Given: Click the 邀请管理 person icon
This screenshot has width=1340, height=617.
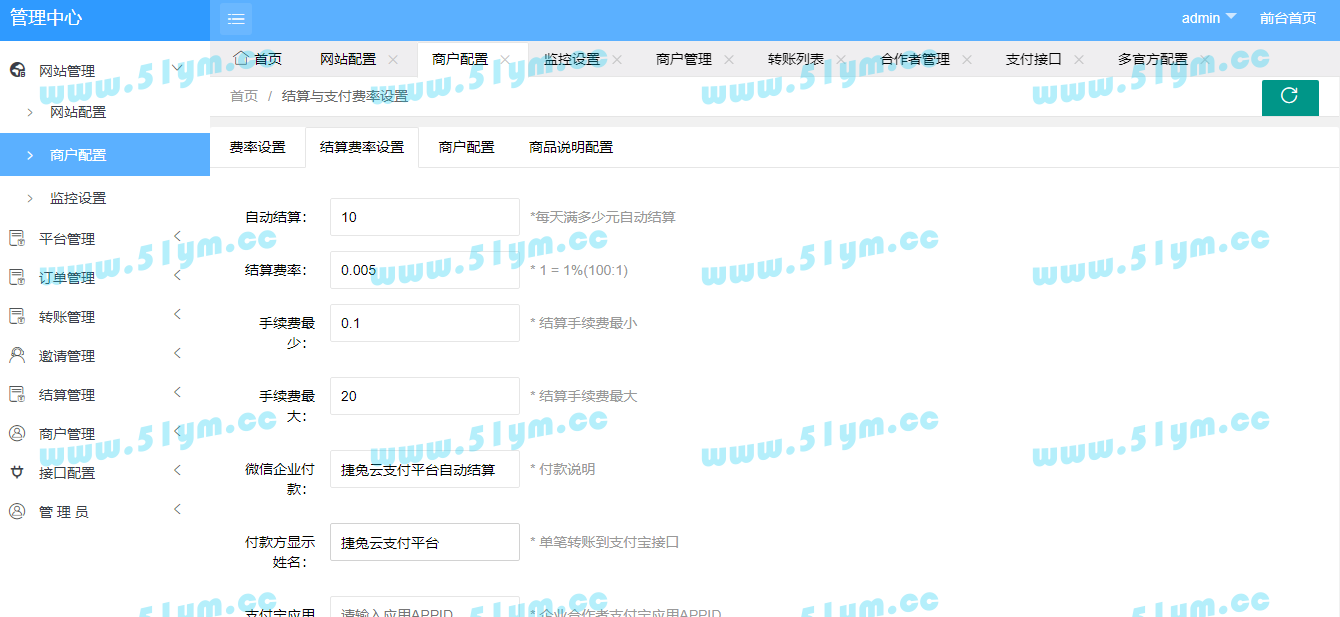Looking at the screenshot, I should [x=17, y=355].
